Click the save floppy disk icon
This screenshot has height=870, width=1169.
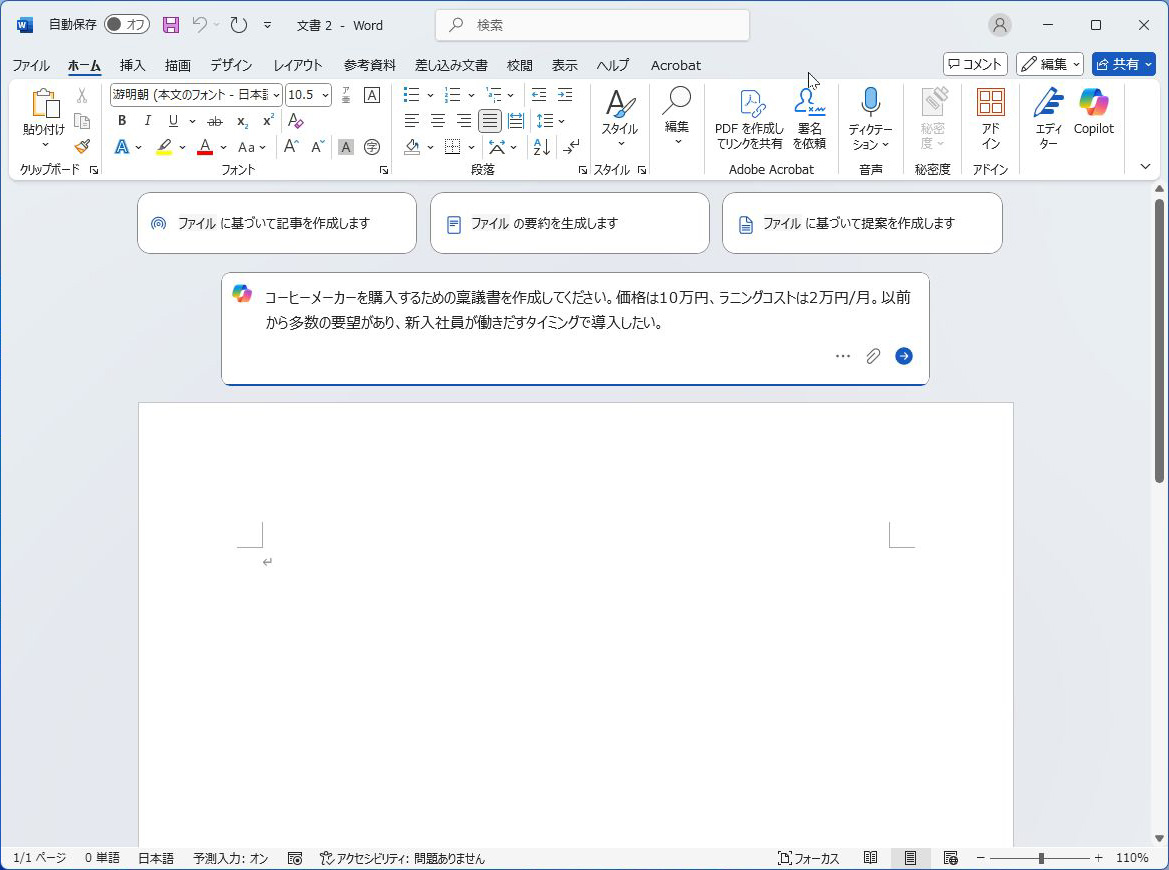(171, 25)
